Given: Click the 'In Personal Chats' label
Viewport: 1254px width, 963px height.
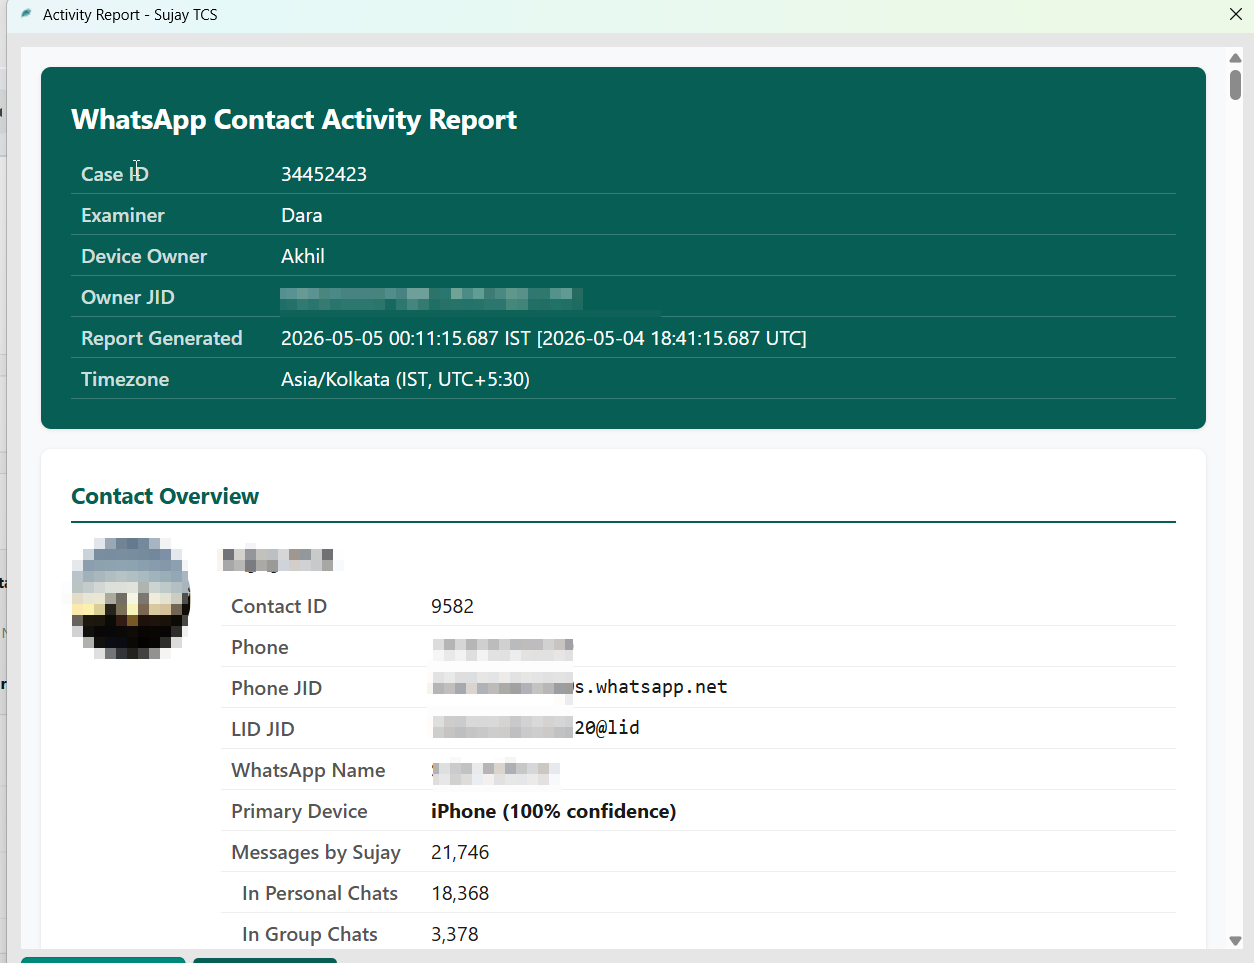Looking at the screenshot, I should point(320,893).
